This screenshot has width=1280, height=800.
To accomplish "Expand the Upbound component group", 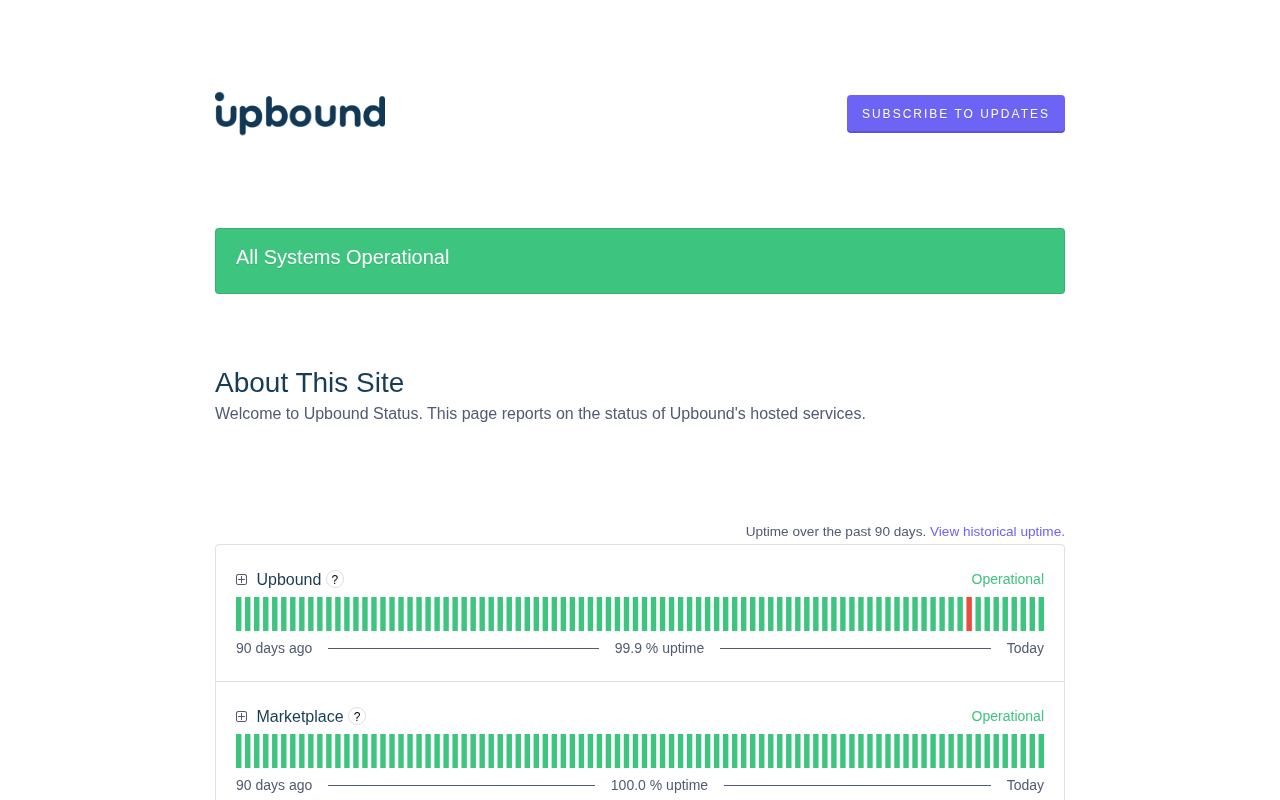I will point(242,579).
